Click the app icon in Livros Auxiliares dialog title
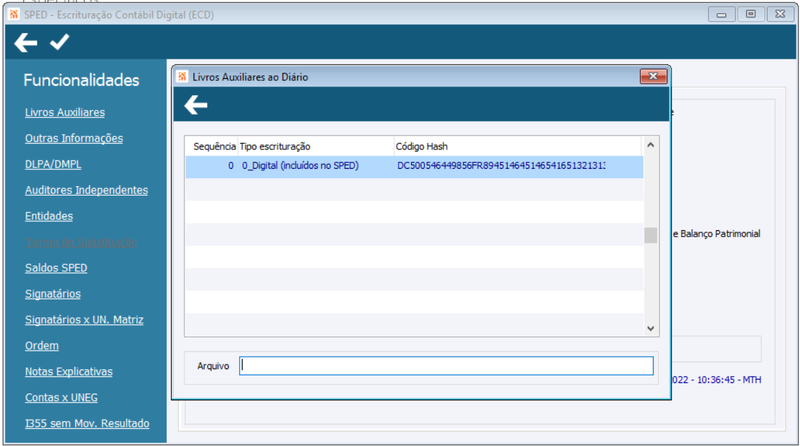The height and width of the screenshot is (446, 800). [x=182, y=77]
